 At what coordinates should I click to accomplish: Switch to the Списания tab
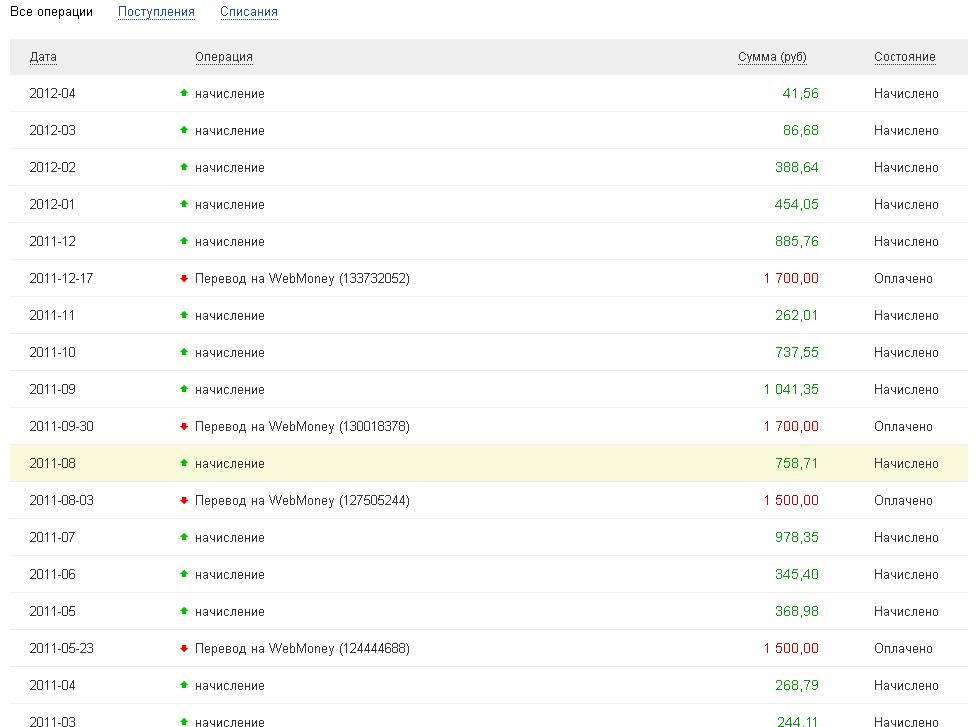click(249, 13)
